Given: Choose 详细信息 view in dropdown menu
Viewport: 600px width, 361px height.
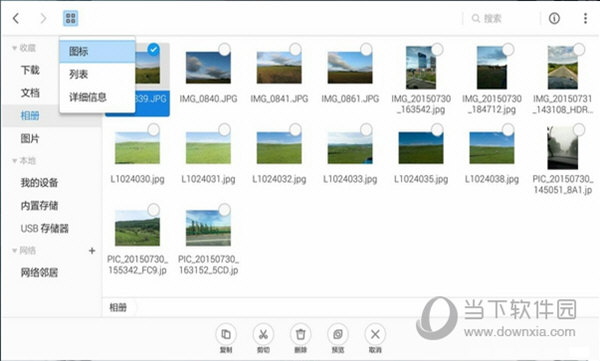Looking at the screenshot, I should (97, 97).
